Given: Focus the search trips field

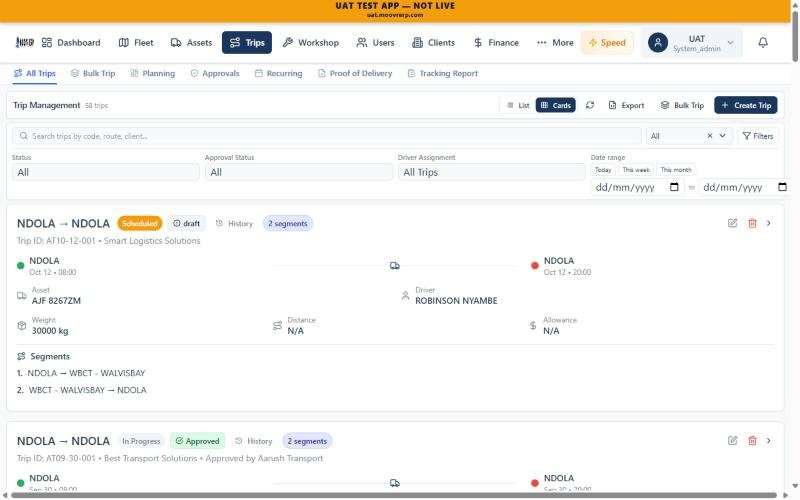Looking at the screenshot, I should pos(327,136).
